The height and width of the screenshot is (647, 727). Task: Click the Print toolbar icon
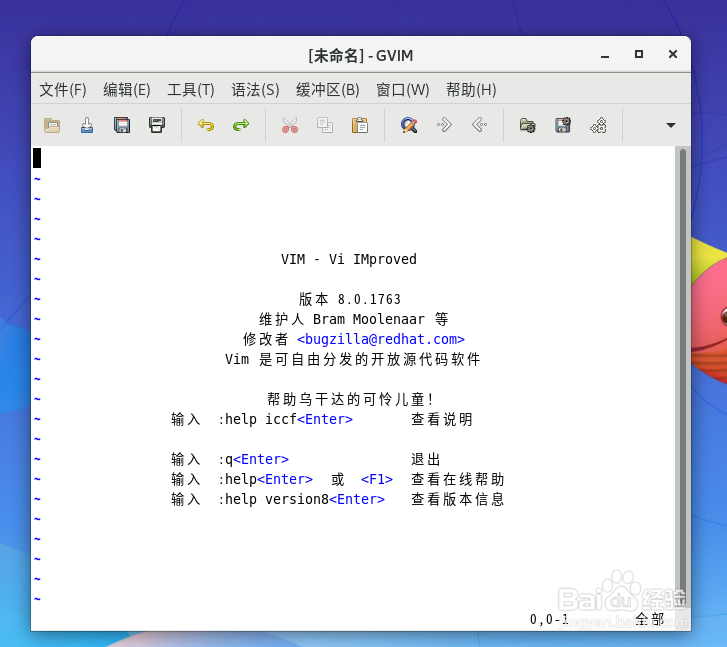(157, 125)
